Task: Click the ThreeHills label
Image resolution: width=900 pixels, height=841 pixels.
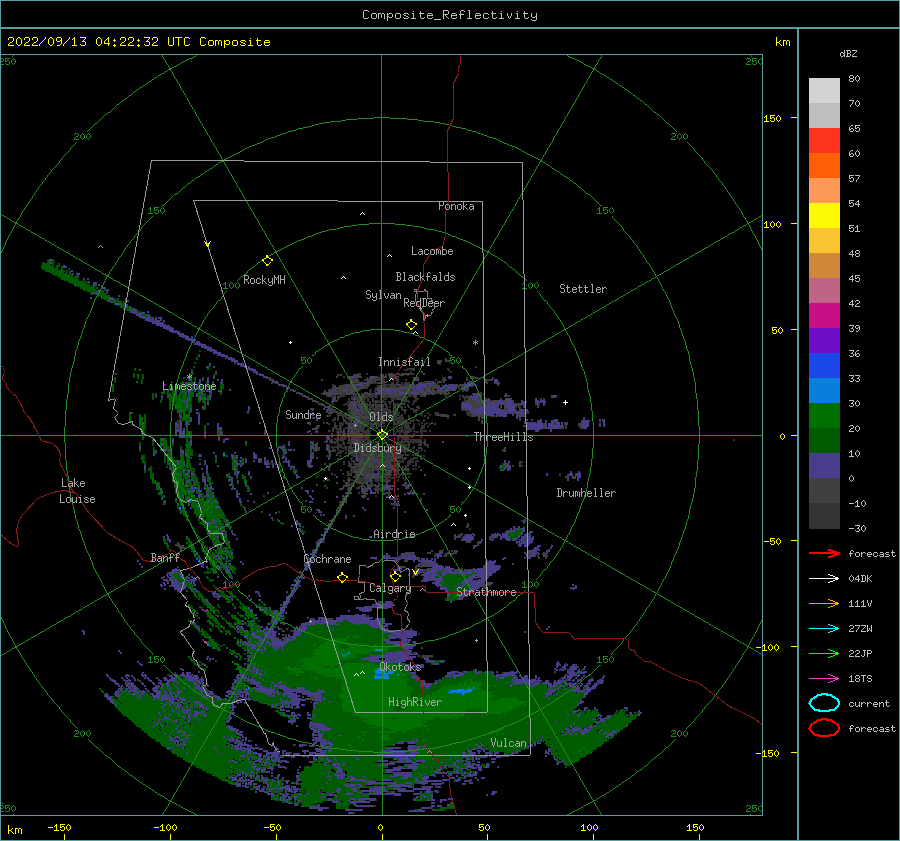Action: pyautogui.click(x=503, y=437)
